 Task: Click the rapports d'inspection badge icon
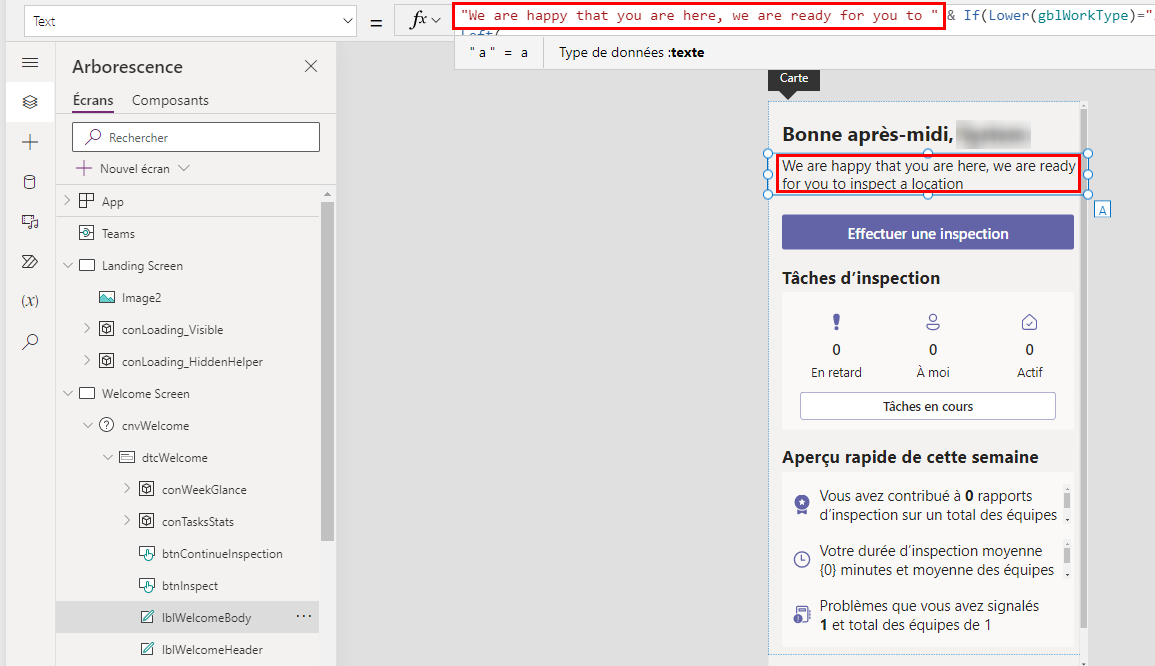(801, 504)
